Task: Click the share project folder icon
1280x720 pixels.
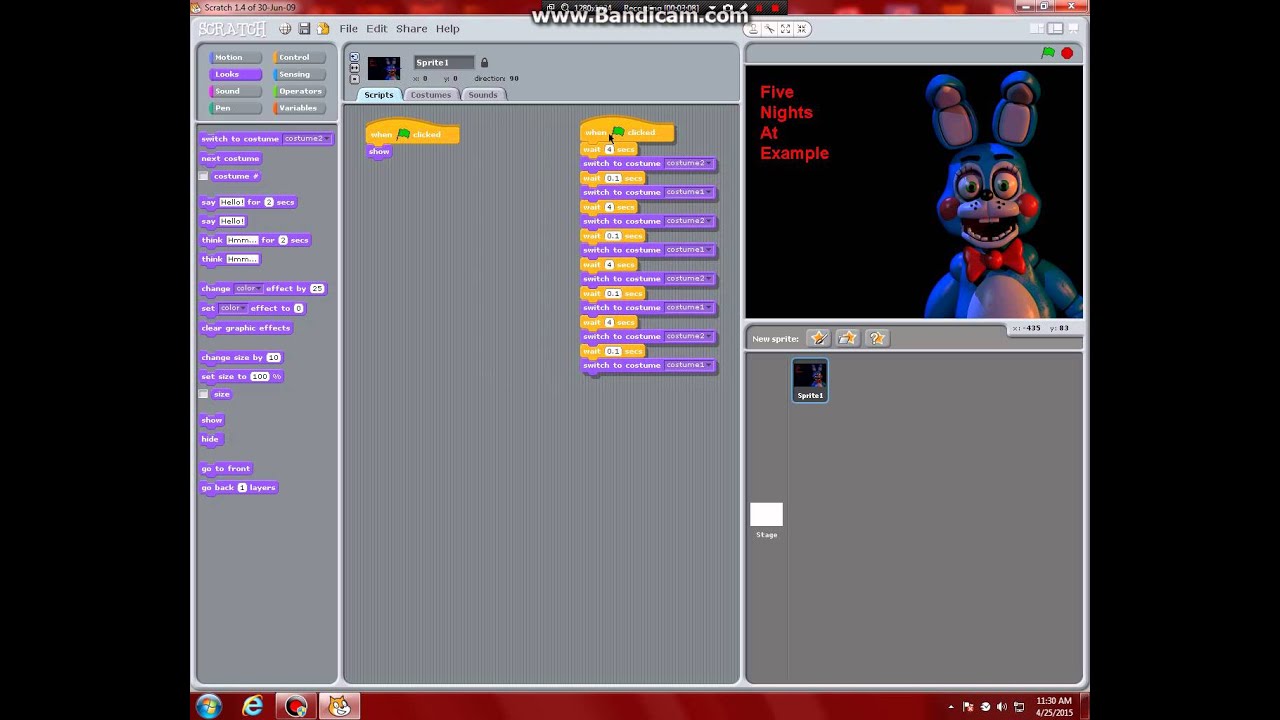Action: [x=322, y=29]
